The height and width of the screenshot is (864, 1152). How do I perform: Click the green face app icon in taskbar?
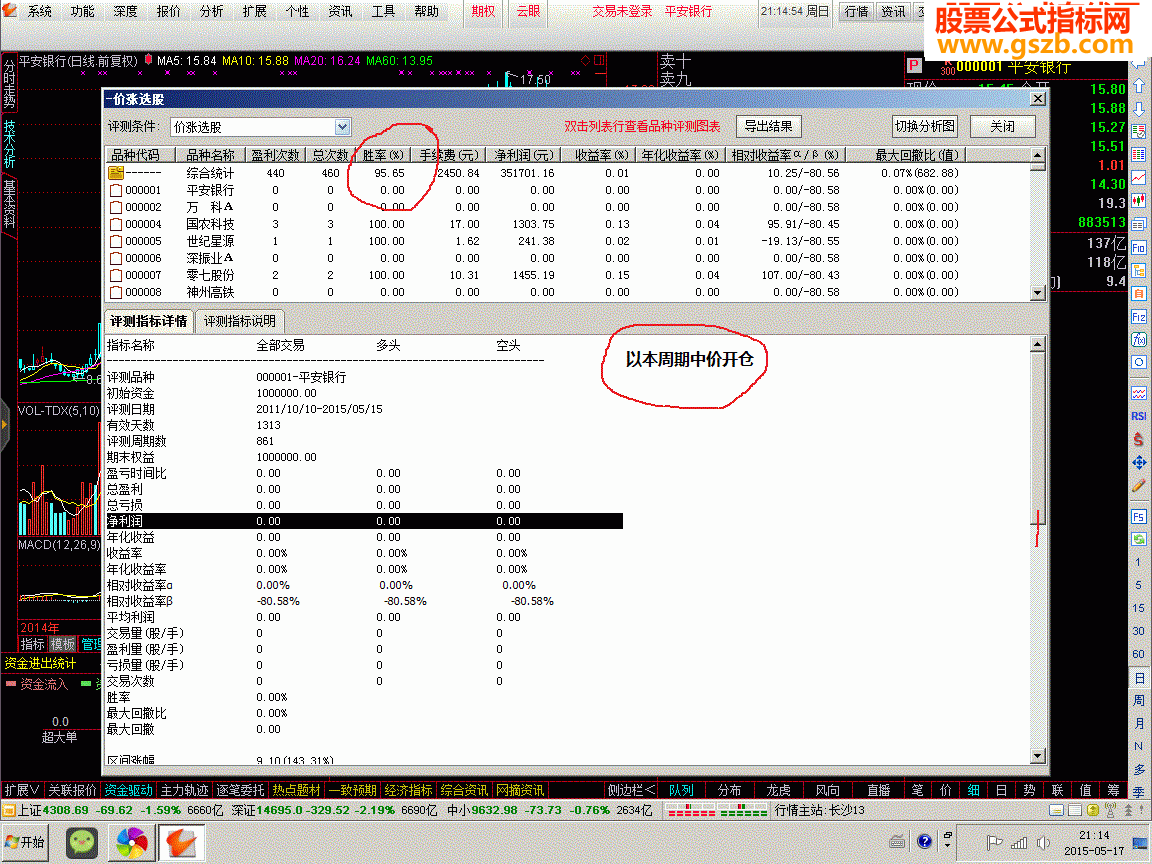click(82, 843)
